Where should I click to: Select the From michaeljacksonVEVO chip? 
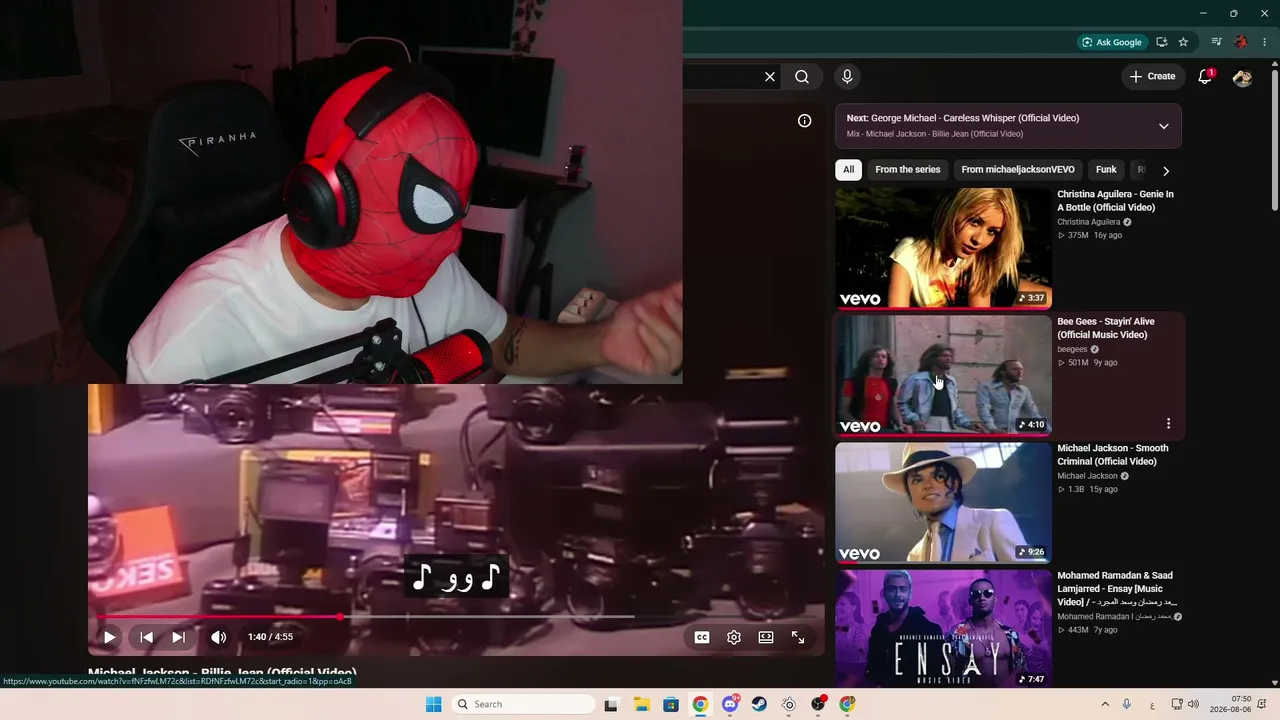pos(1018,169)
